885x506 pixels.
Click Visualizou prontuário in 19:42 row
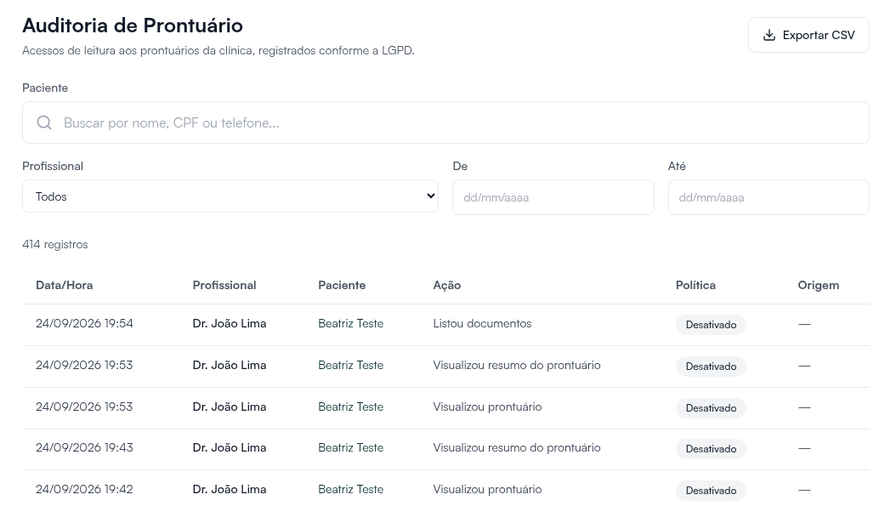coord(487,489)
